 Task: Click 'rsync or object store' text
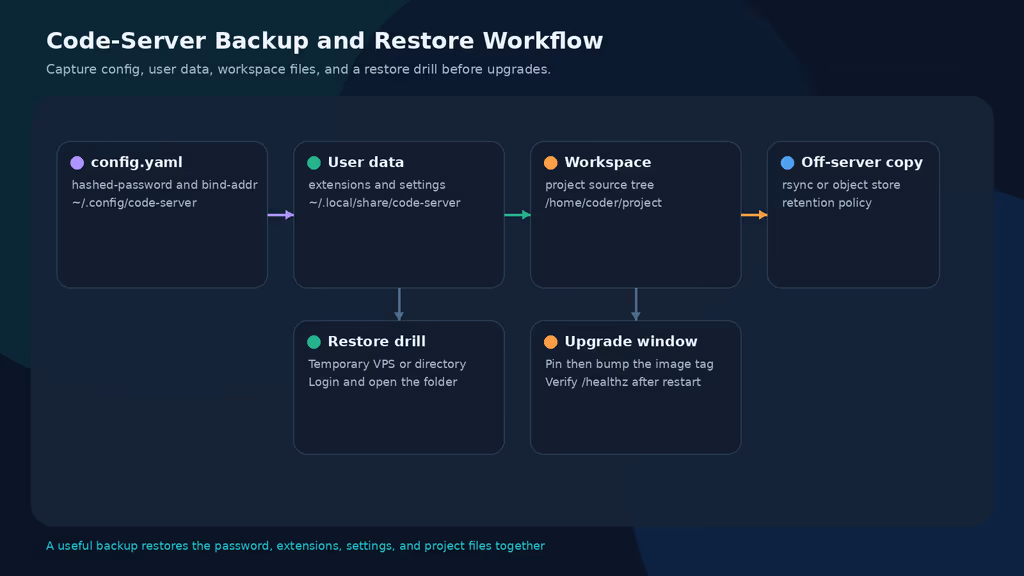click(841, 185)
